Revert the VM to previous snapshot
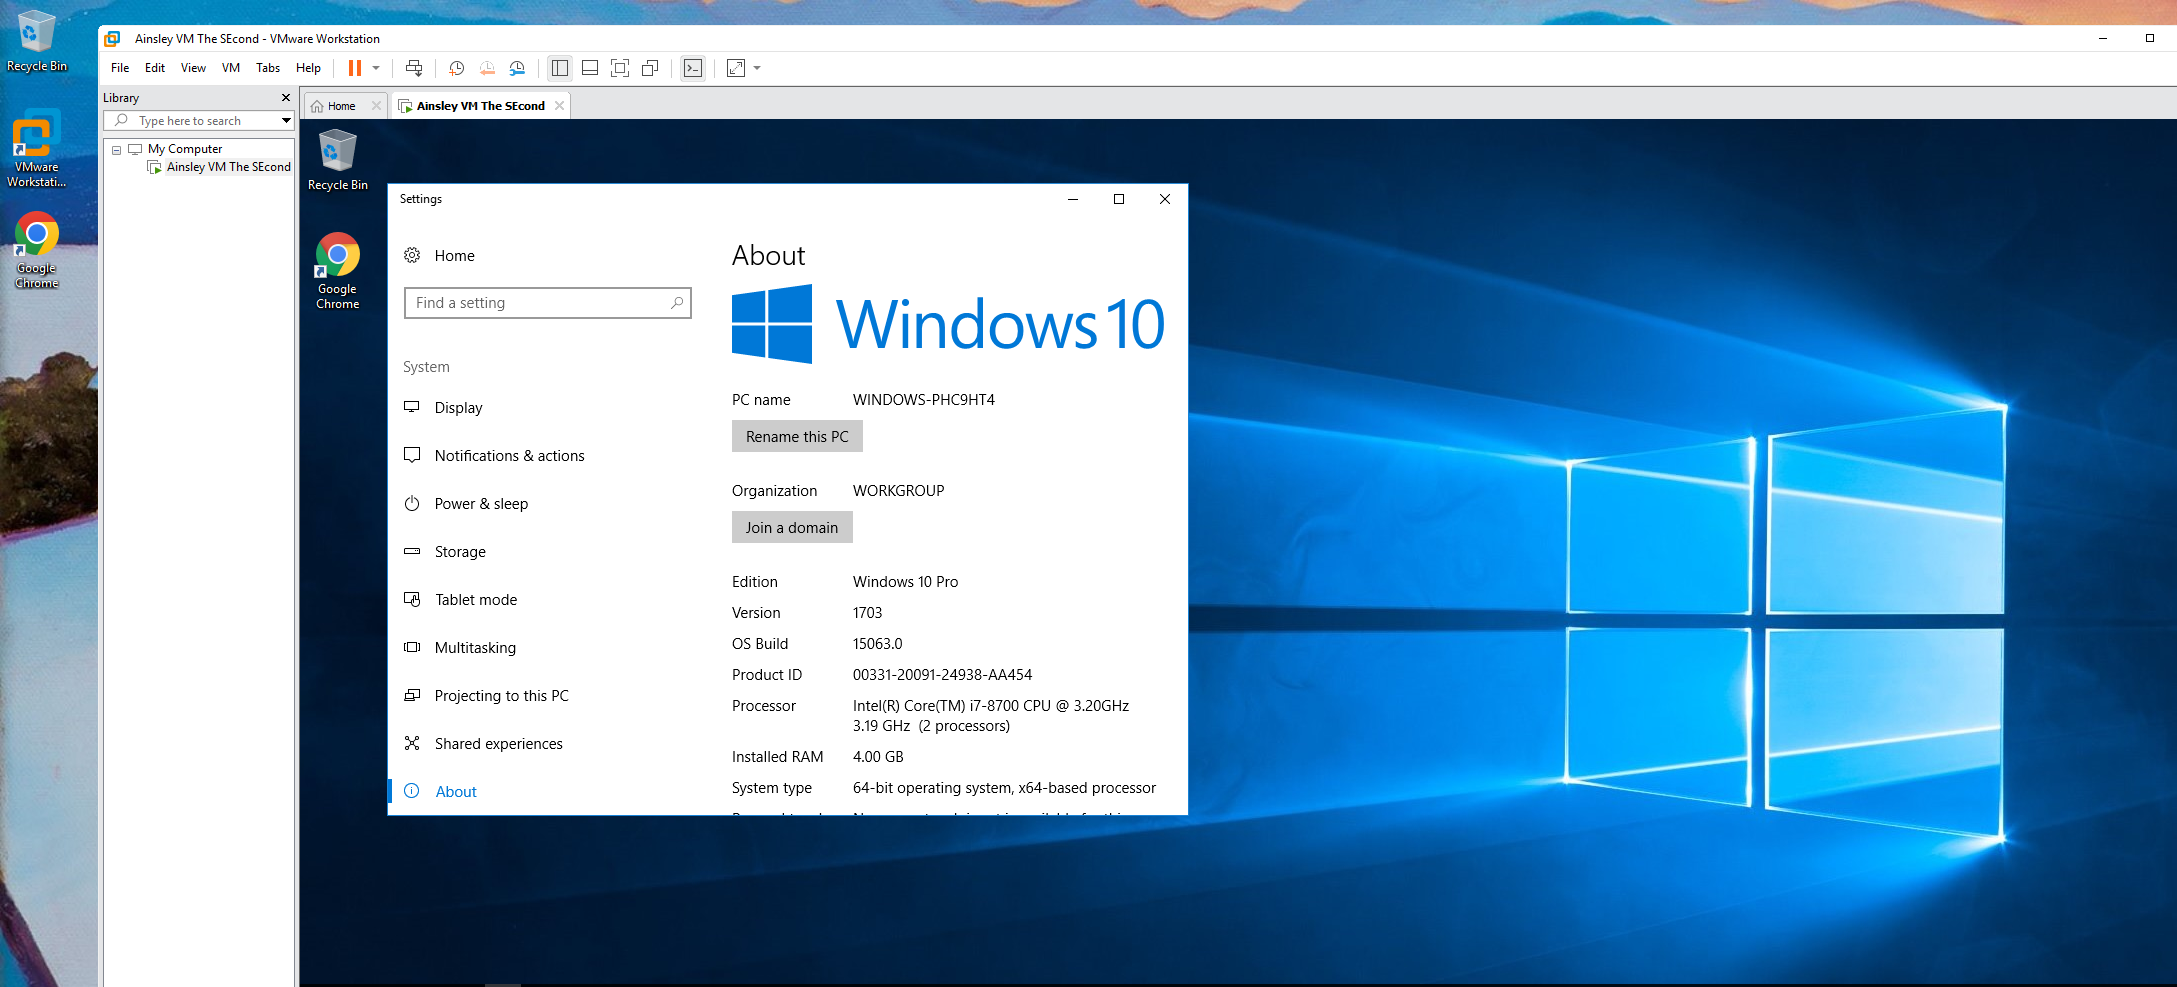 (487, 68)
